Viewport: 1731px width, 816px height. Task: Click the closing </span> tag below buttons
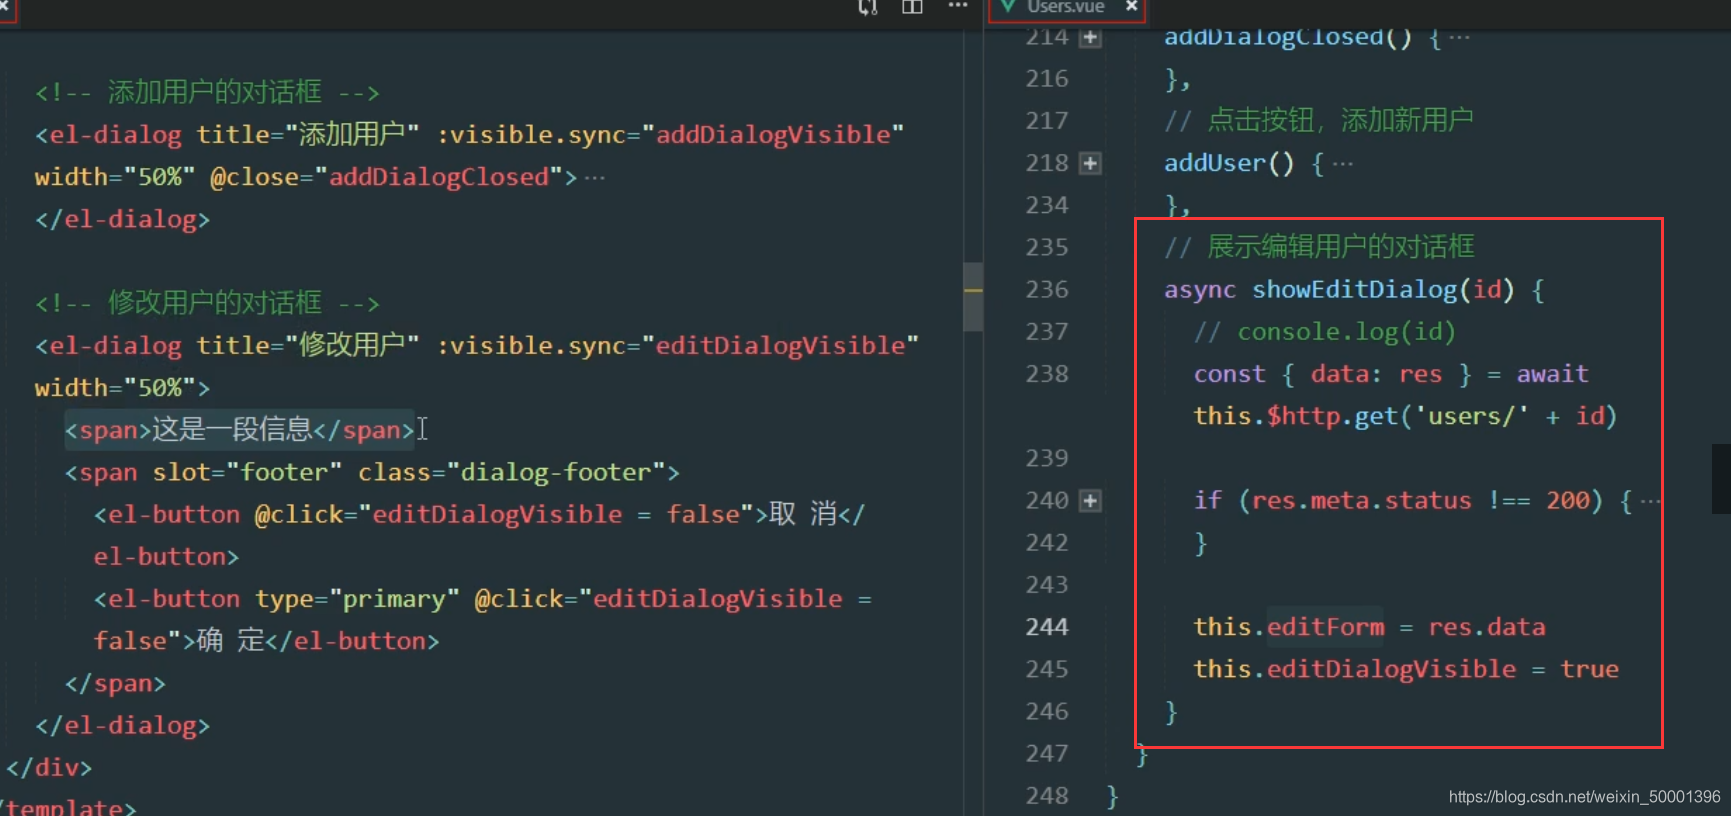click(115, 684)
